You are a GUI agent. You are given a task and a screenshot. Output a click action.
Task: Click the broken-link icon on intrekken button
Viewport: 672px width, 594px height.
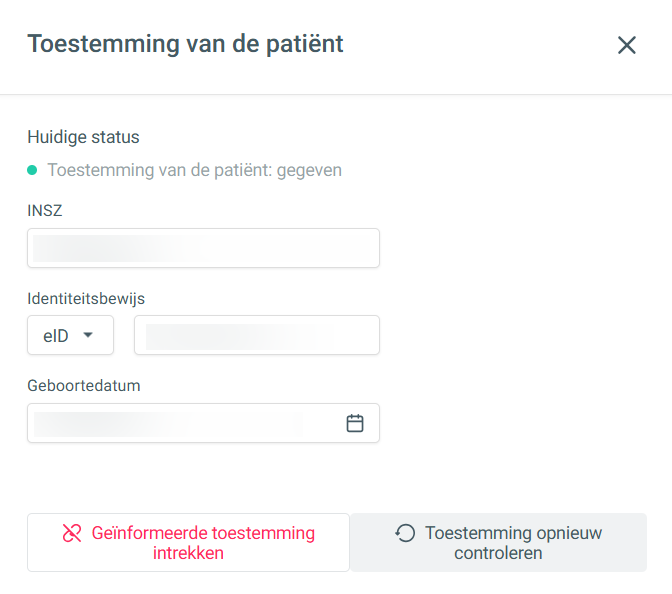coord(72,533)
